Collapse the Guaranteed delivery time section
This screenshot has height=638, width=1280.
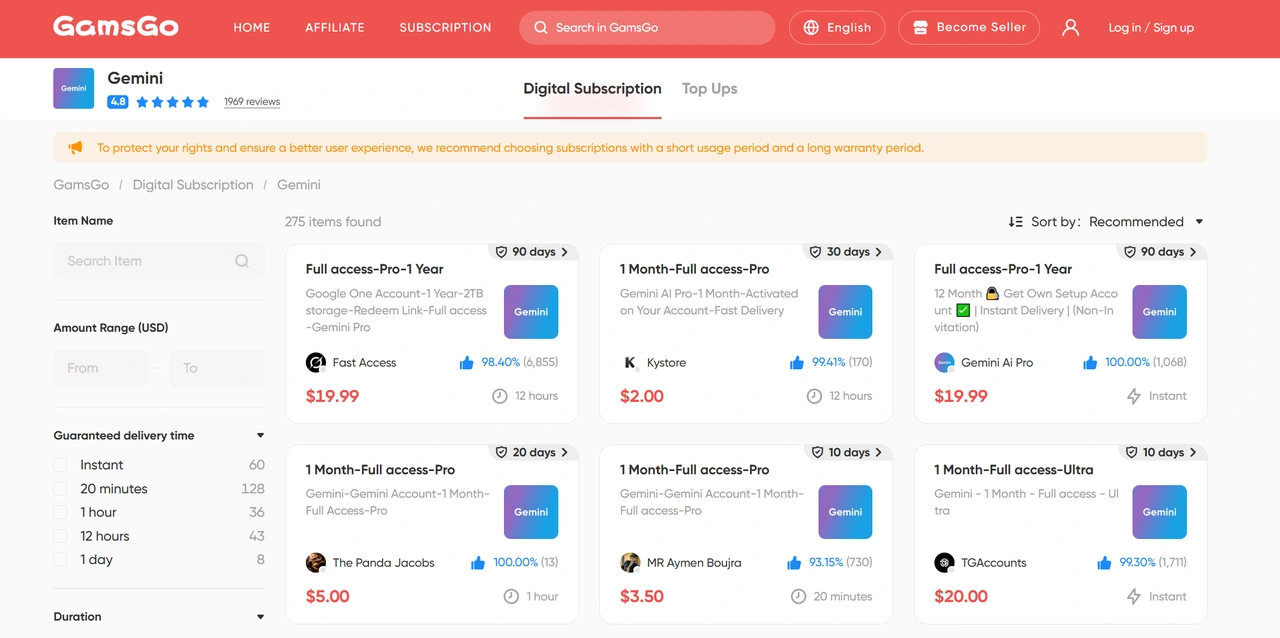coord(260,435)
